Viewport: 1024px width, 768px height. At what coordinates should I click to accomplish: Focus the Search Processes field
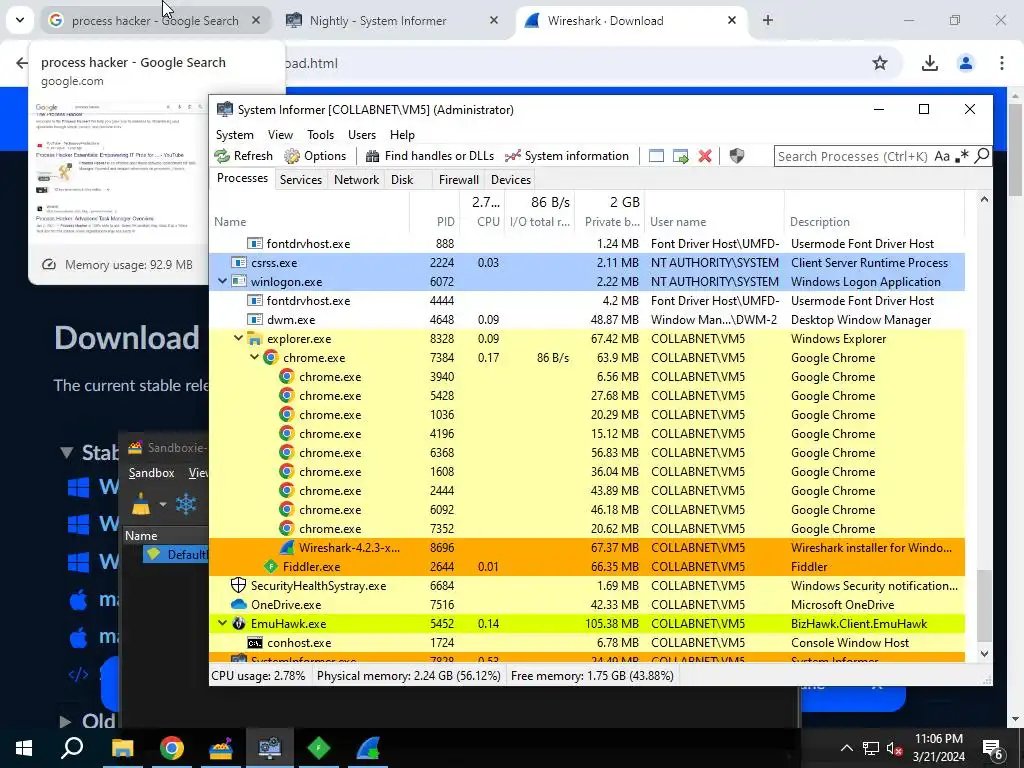[852, 156]
